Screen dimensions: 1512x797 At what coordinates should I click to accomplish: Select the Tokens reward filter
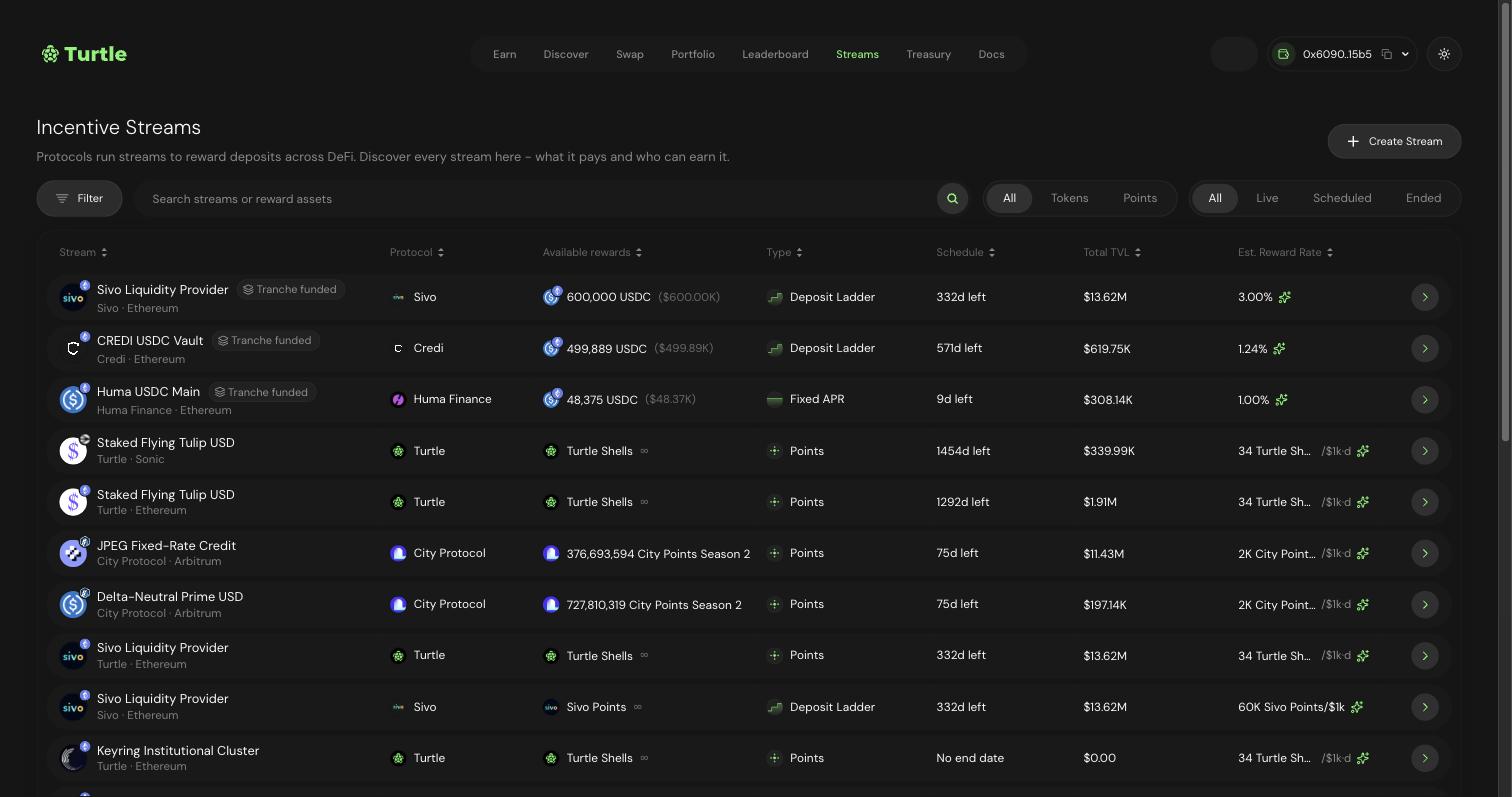[1069, 198]
